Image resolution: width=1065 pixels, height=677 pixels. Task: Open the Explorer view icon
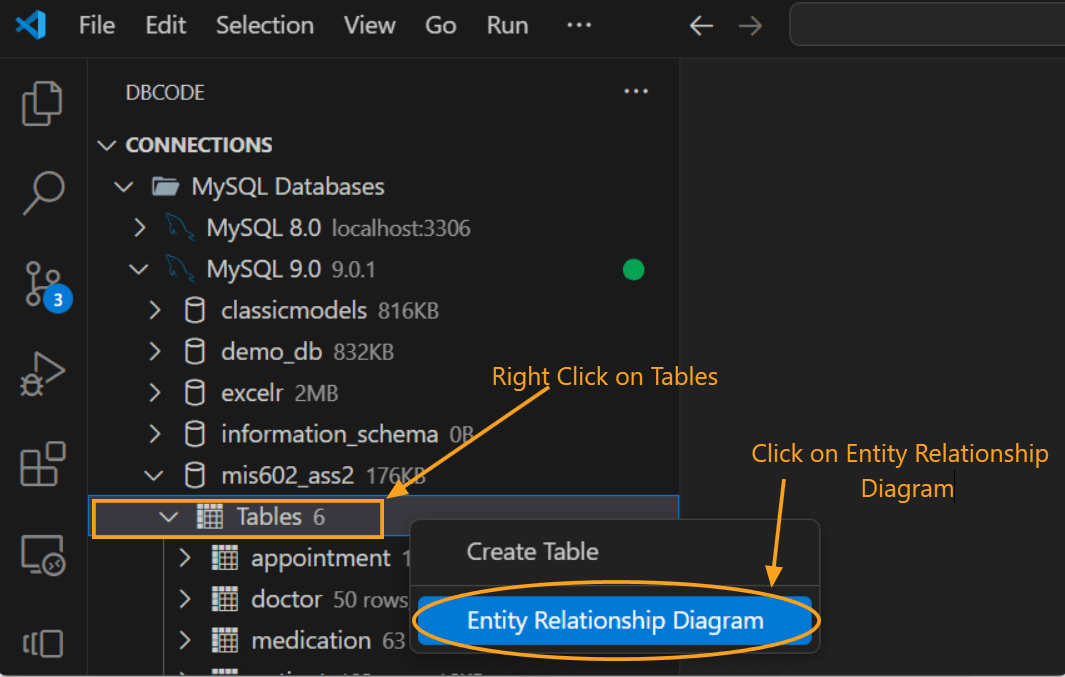coord(42,103)
